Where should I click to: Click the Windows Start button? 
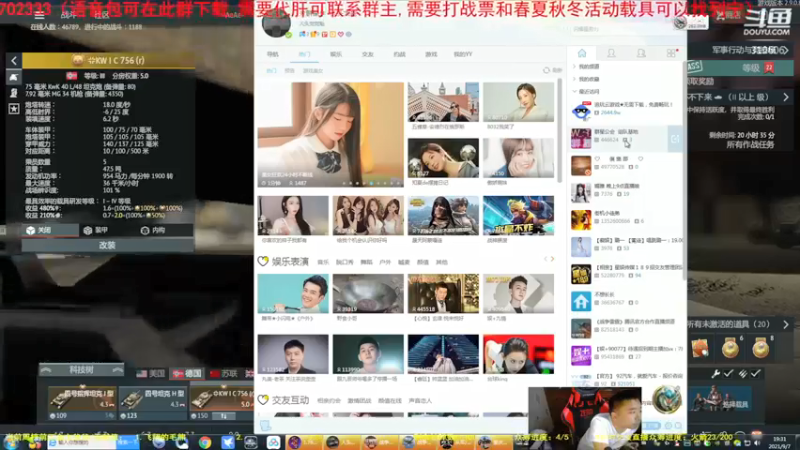point(11,443)
